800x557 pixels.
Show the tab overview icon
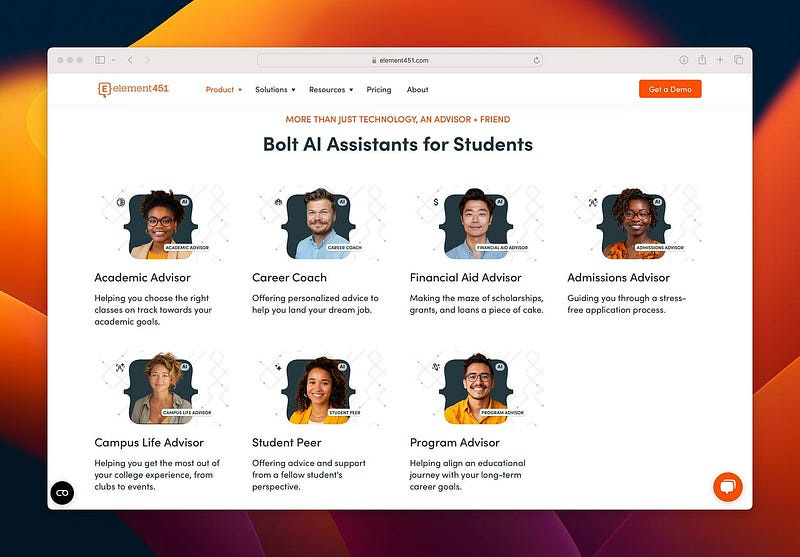(738, 60)
